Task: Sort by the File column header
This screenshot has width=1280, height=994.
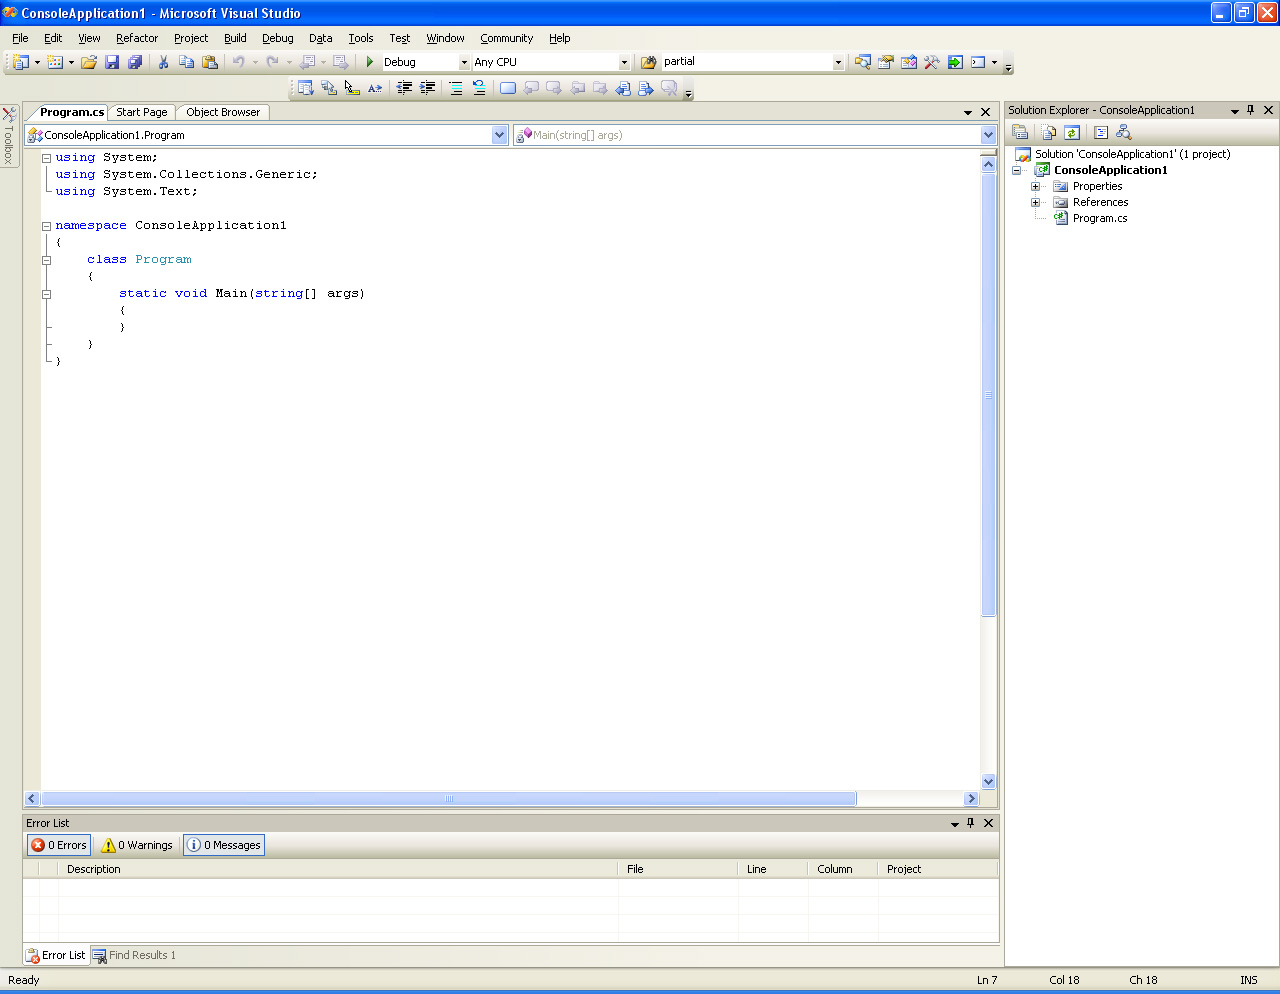Action: coord(677,869)
